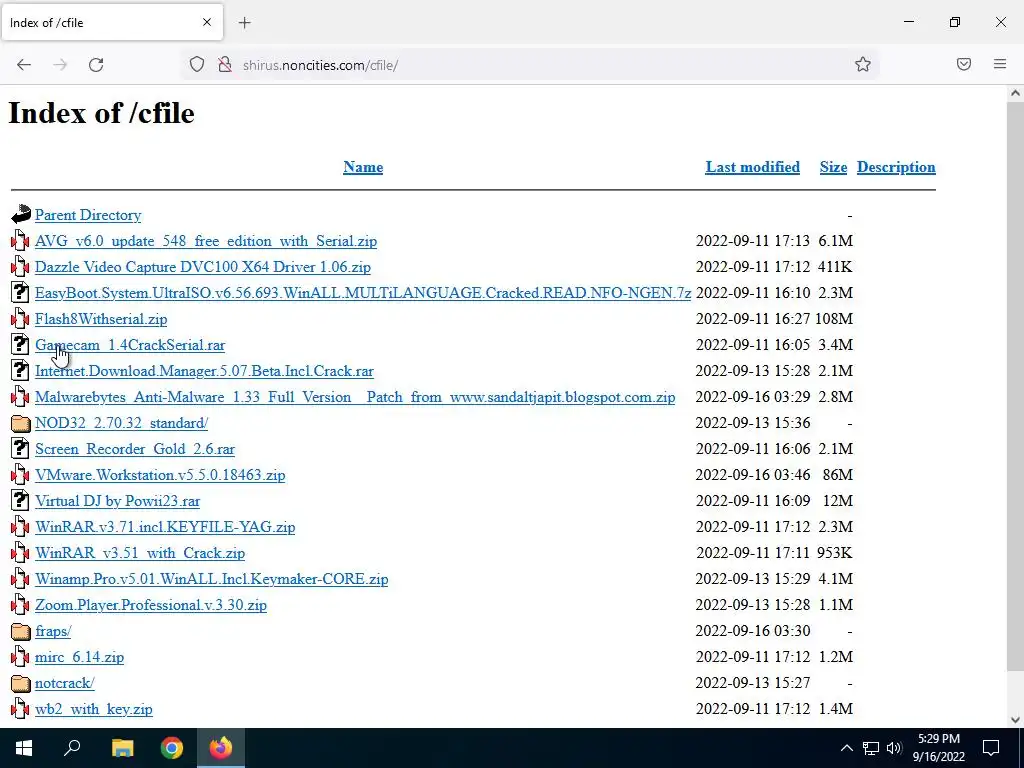Download wb2 with key.zip
This screenshot has height=768, width=1024.
tap(94, 709)
